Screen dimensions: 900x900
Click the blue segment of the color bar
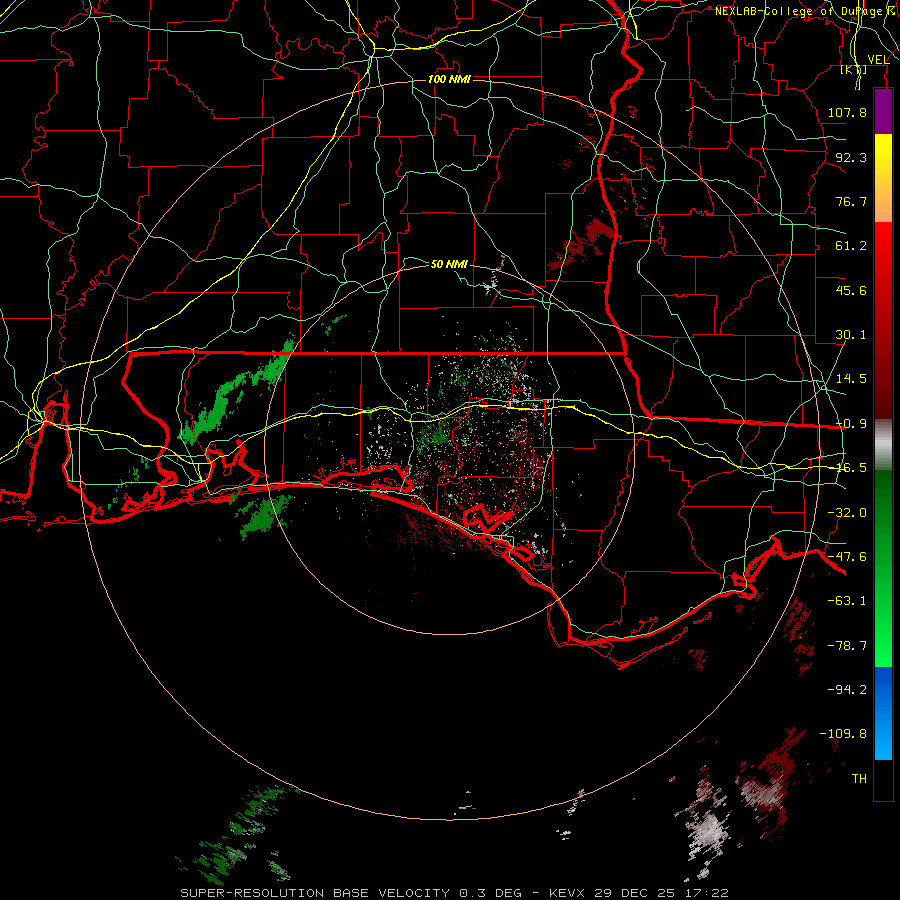(x=883, y=713)
